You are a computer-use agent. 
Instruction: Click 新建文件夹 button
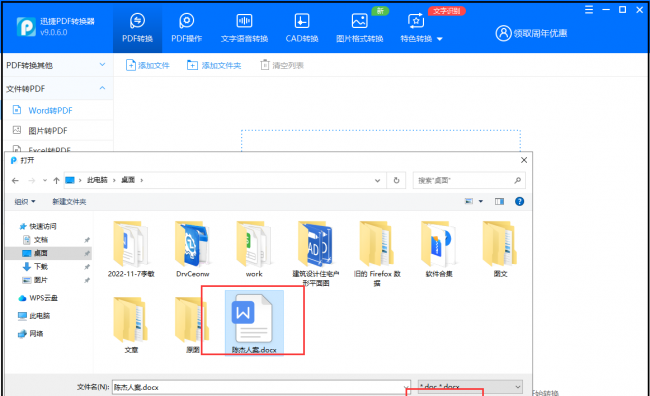tap(69, 202)
